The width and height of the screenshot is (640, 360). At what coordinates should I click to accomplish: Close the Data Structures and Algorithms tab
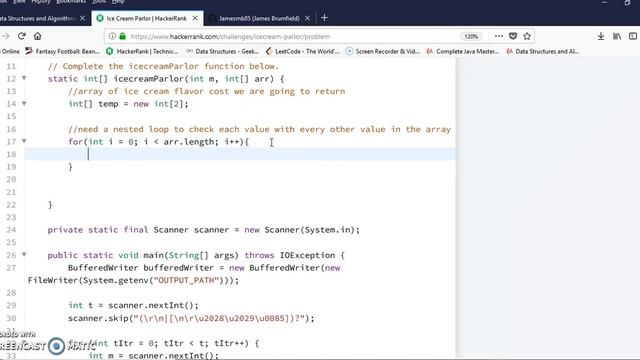pos(82,18)
